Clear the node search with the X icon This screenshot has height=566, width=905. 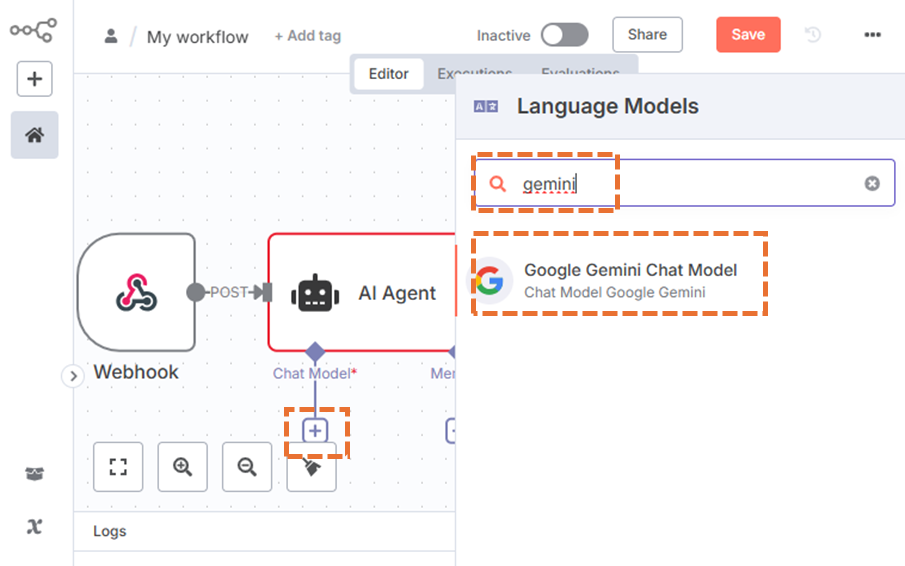point(872,183)
